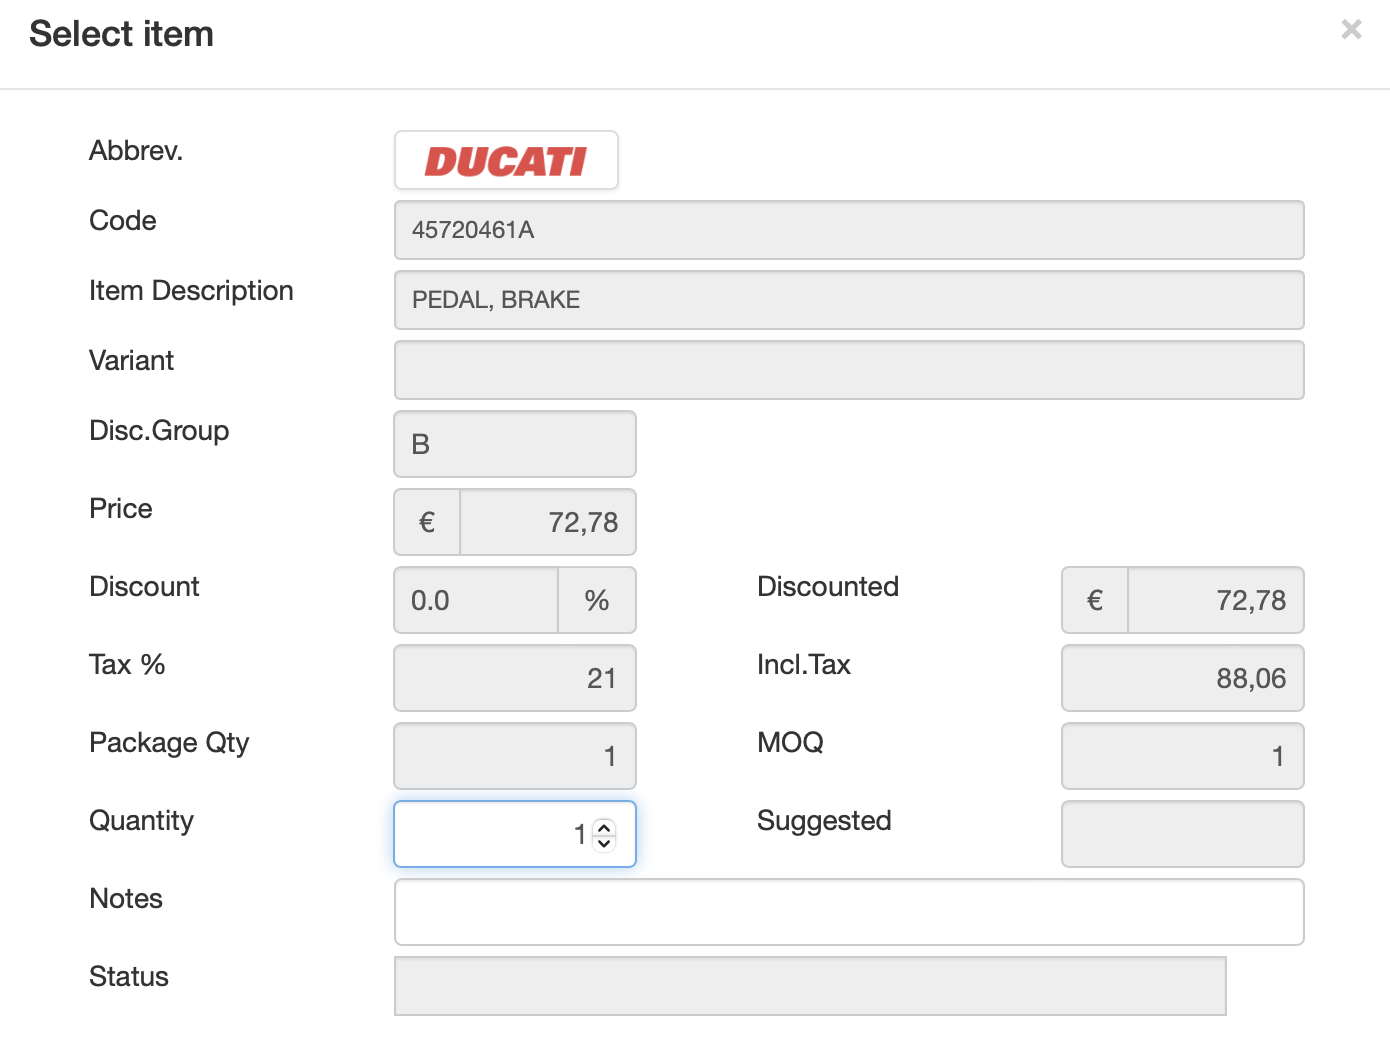Click the Discounted value field

tap(1215, 600)
